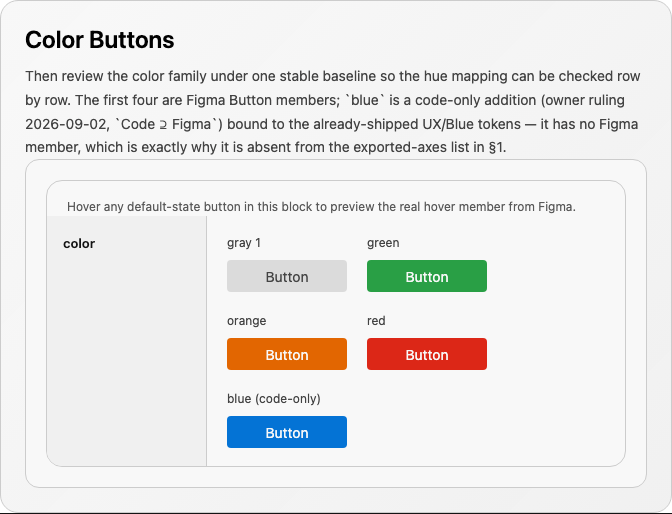Screen dimensions: 672x514
Task: Select the "color" row header cell
Action: pos(126,341)
